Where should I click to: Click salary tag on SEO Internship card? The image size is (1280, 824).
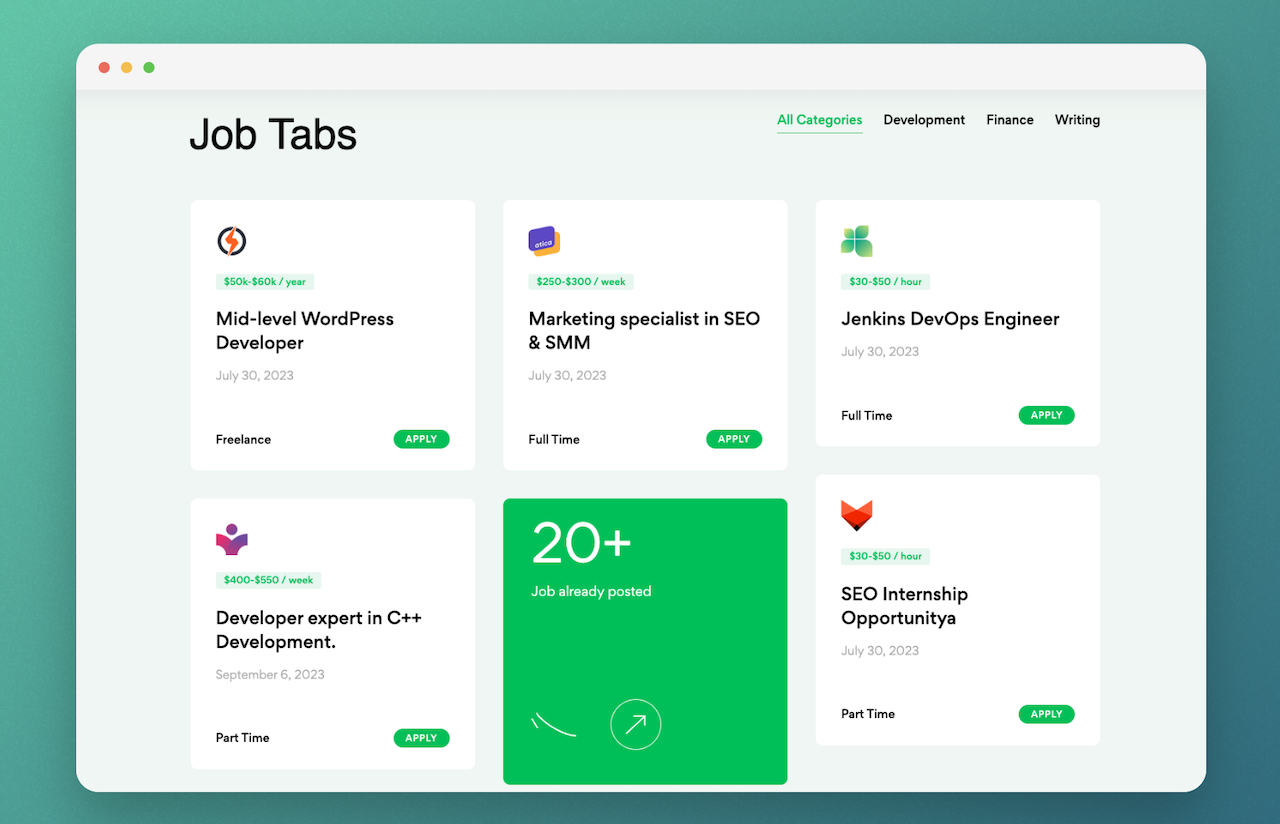pos(885,556)
